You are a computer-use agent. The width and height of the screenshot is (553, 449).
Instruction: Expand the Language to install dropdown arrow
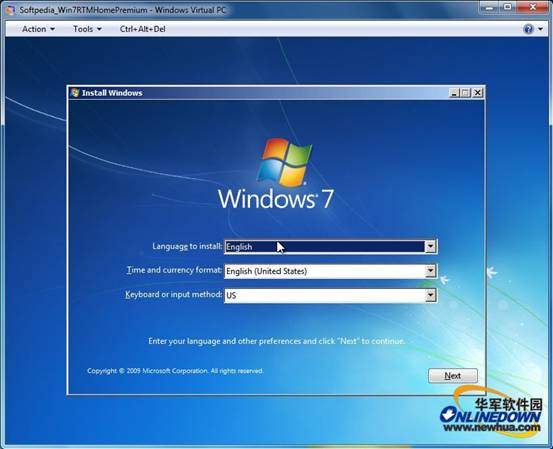coord(430,247)
